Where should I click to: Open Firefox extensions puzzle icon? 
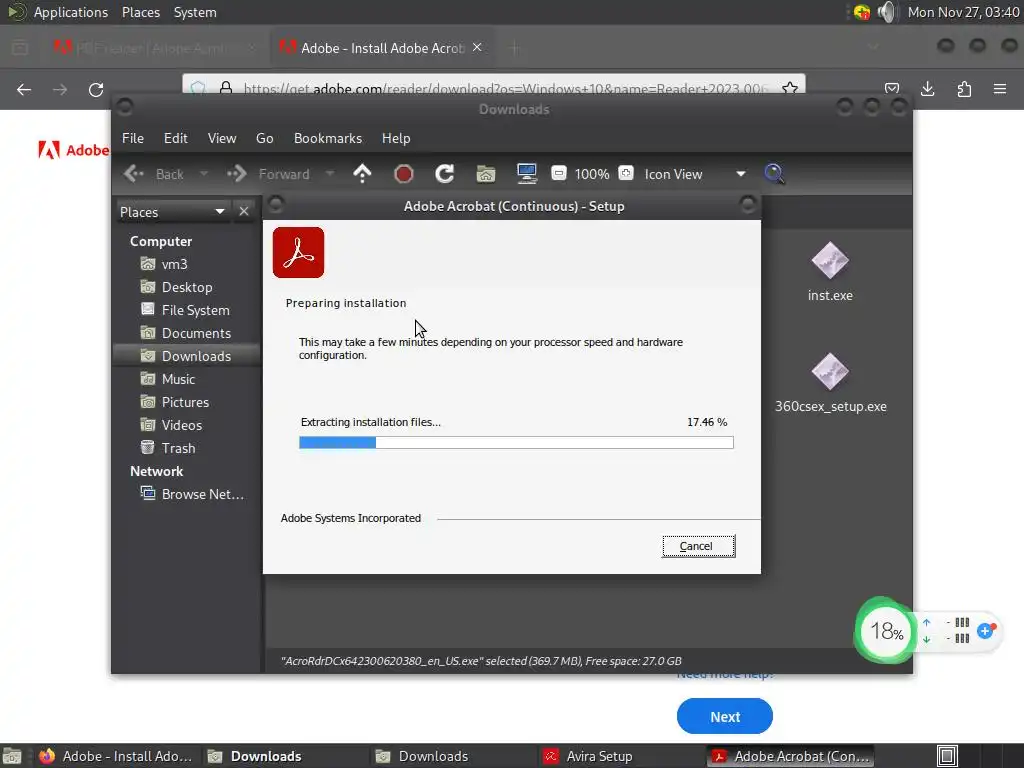964,89
